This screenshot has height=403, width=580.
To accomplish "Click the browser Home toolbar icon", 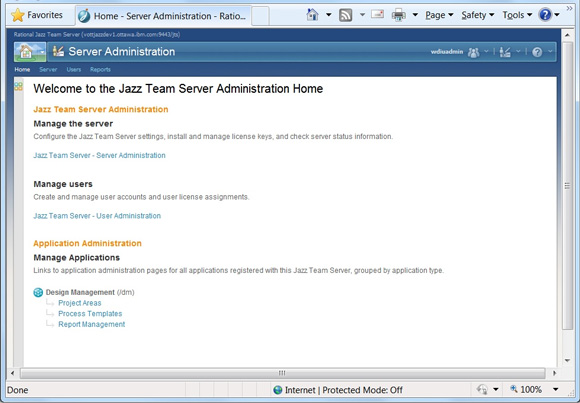I will [313, 15].
